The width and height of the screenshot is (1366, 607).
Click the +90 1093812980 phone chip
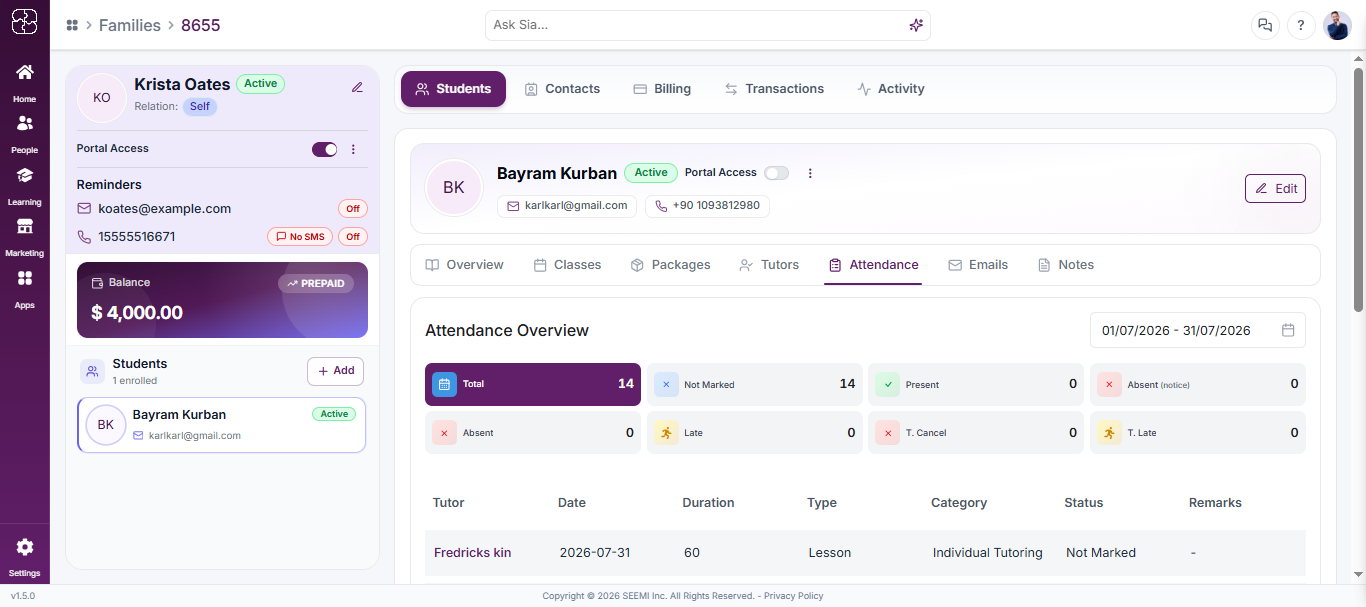coord(707,206)
